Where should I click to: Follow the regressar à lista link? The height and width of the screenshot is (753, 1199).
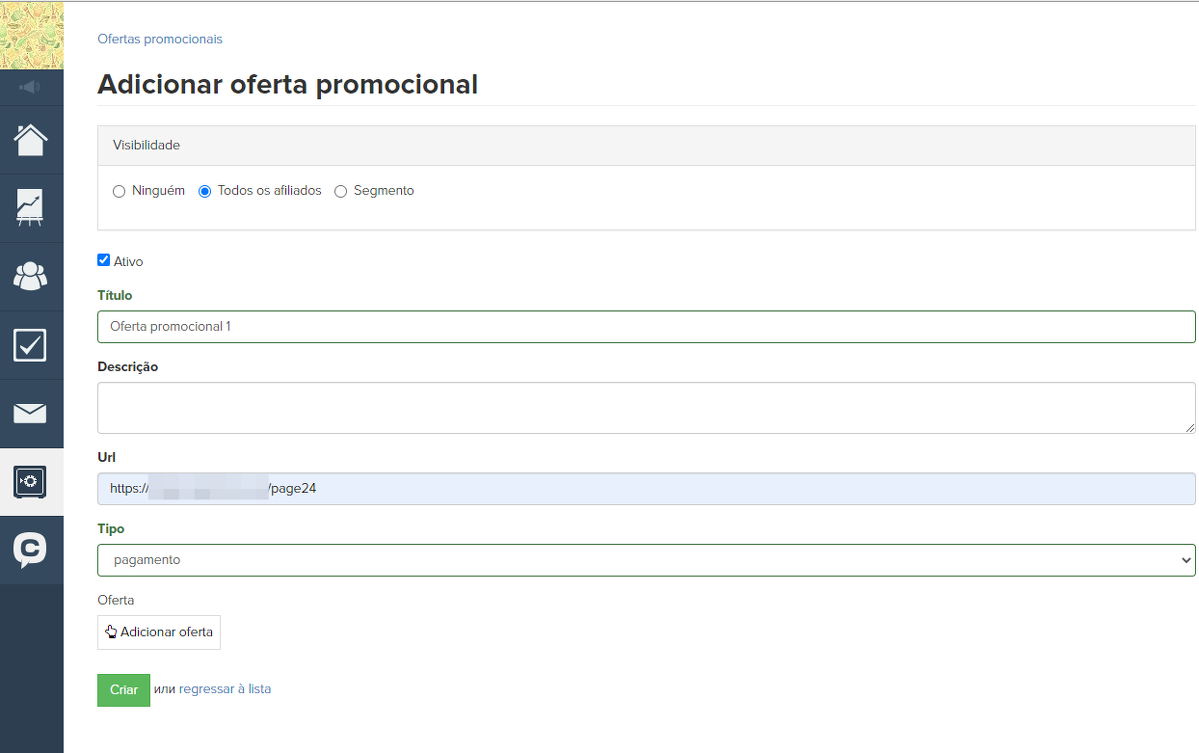coord(225,689)
